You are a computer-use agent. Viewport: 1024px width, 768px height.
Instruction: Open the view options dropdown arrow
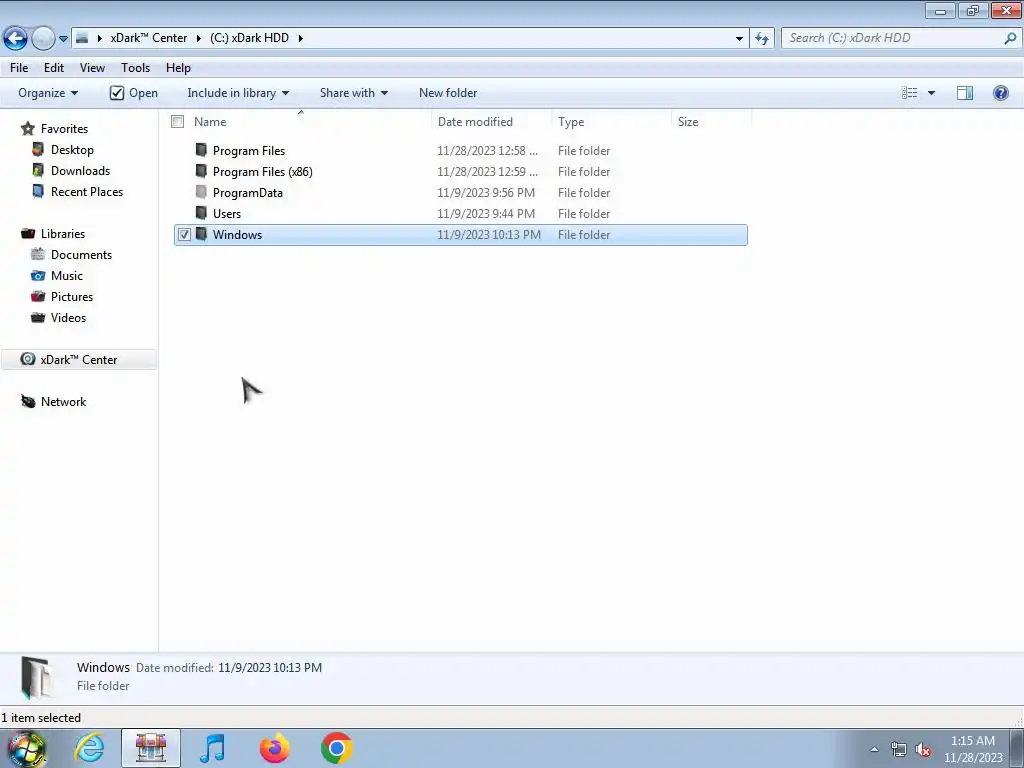[931, 93]
